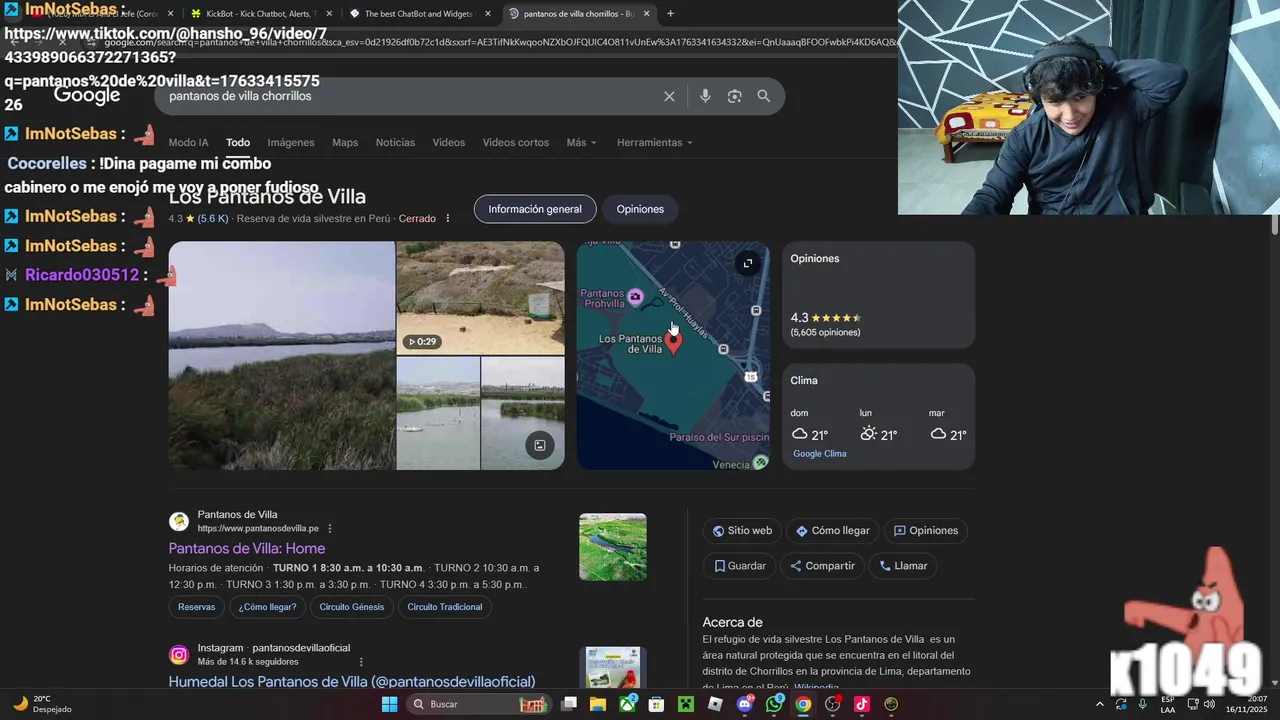Click the Guardar button
The height and width of the screenshot is (720, 1280).
(740, 566)
